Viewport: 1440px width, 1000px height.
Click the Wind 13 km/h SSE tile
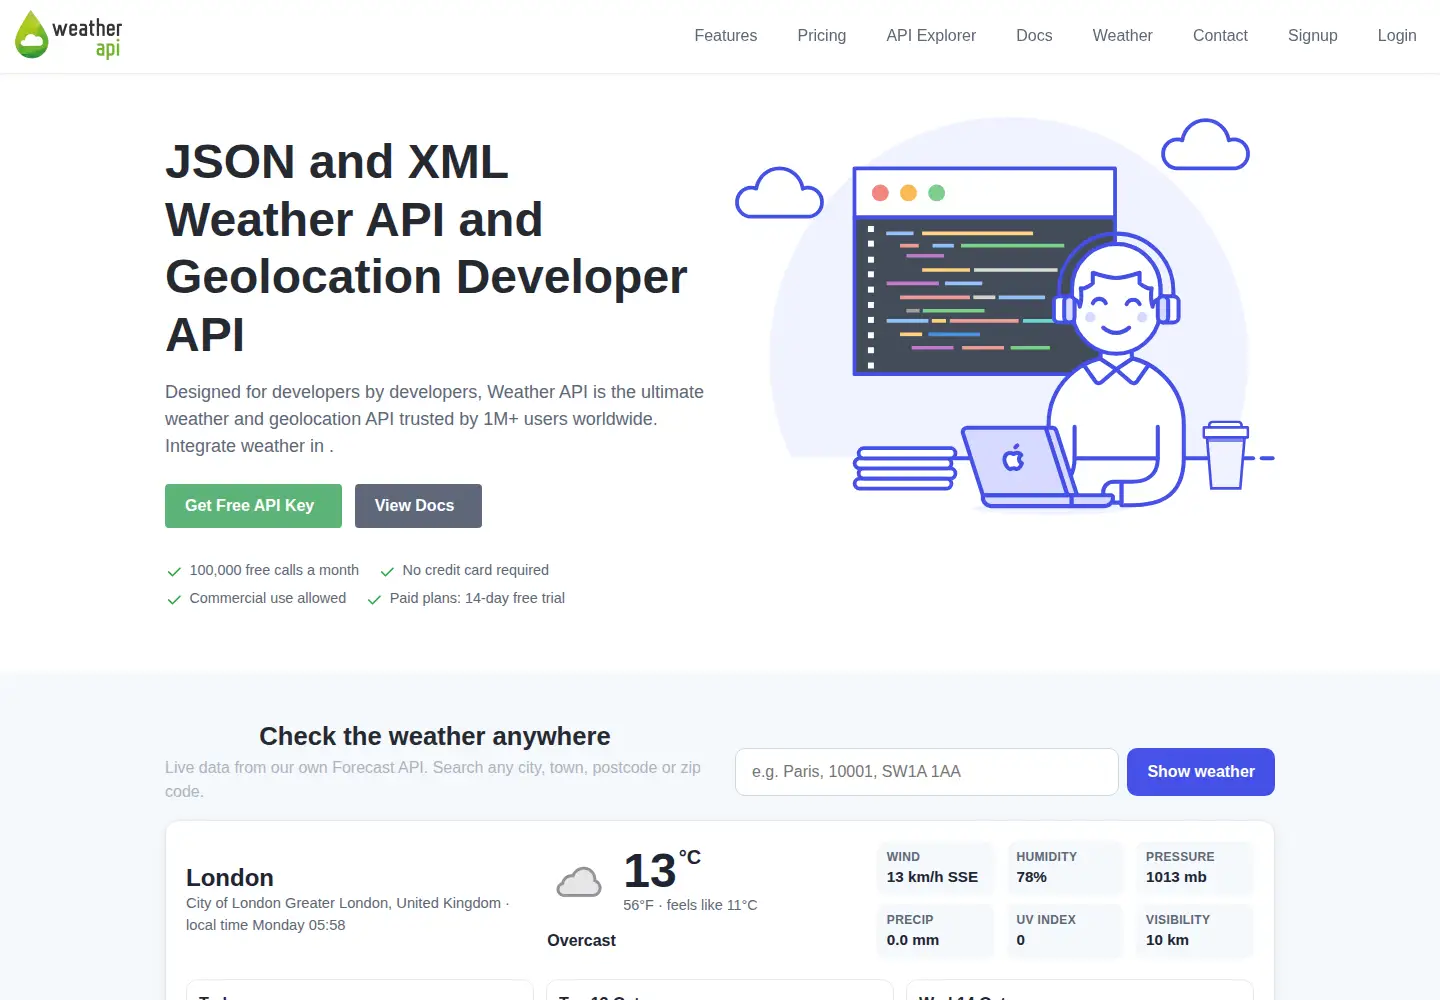[935, 868]
